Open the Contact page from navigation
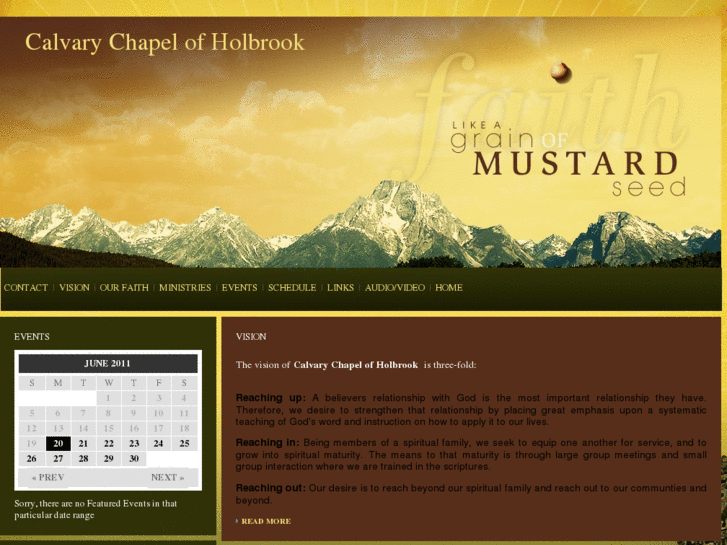This screenshot has height=545, width=727. 26,288
